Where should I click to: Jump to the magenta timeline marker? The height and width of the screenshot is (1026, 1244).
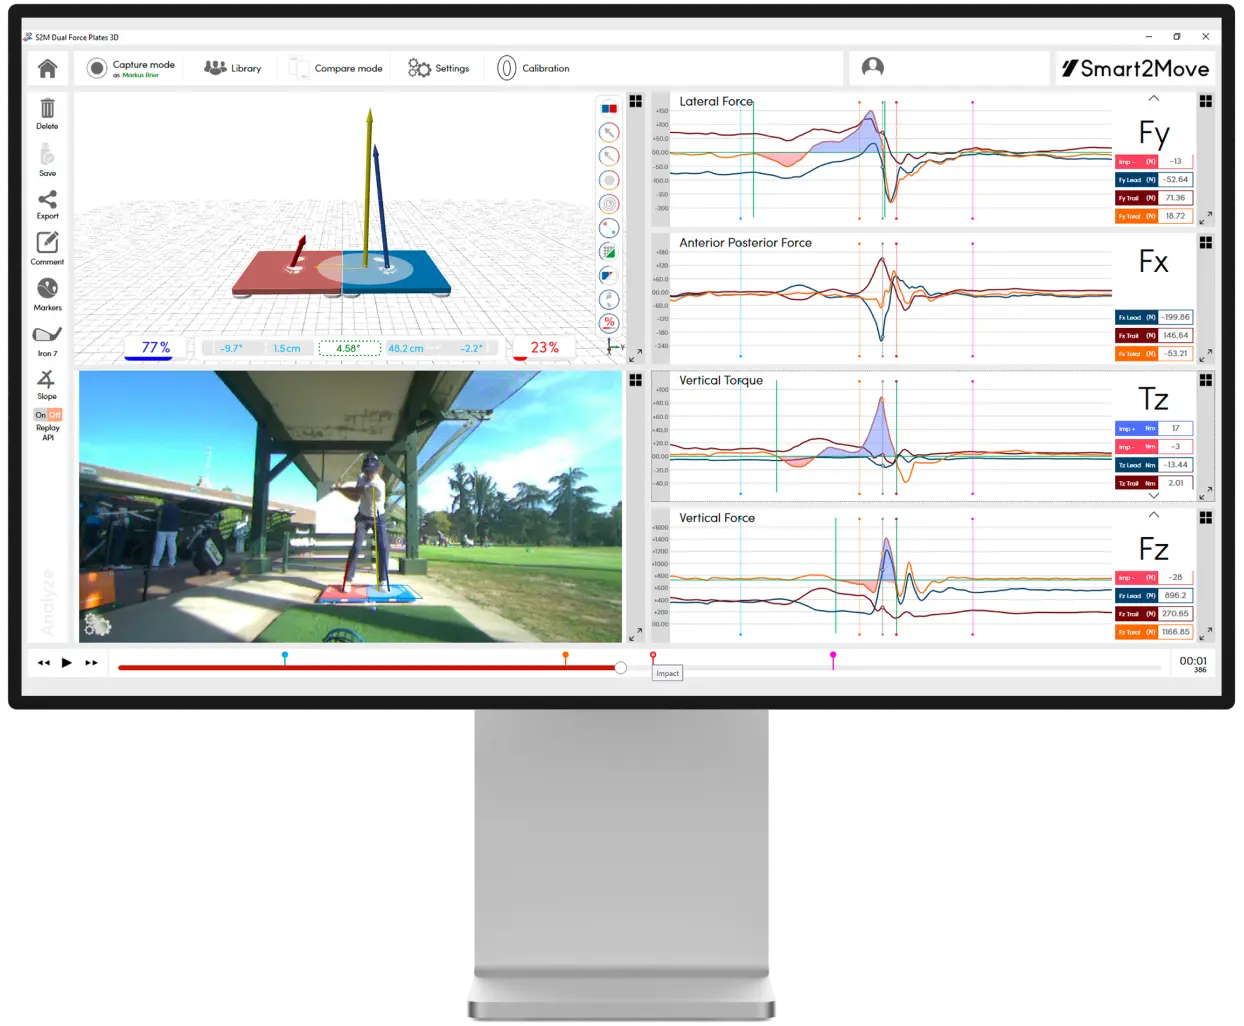[x=833, y=657]
